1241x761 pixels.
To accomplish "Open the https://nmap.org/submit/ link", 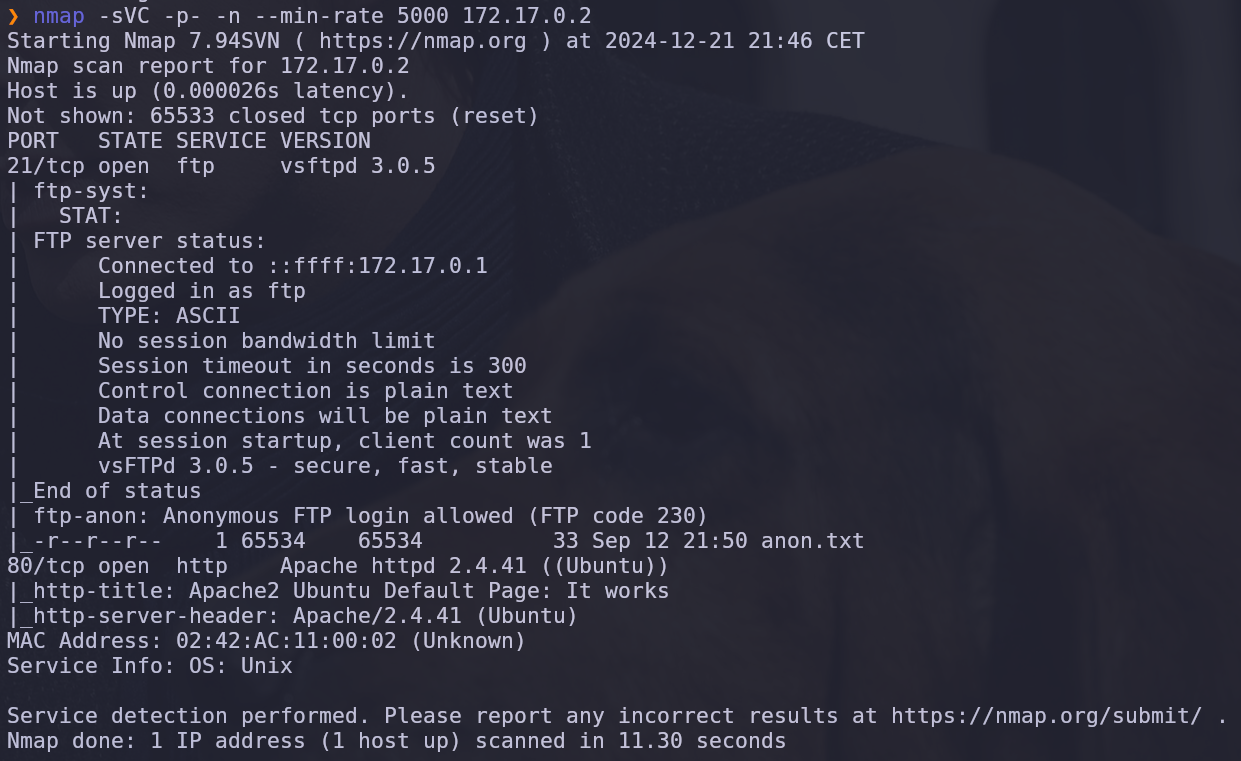I will pyautogui.click(x=1047, y=716).
